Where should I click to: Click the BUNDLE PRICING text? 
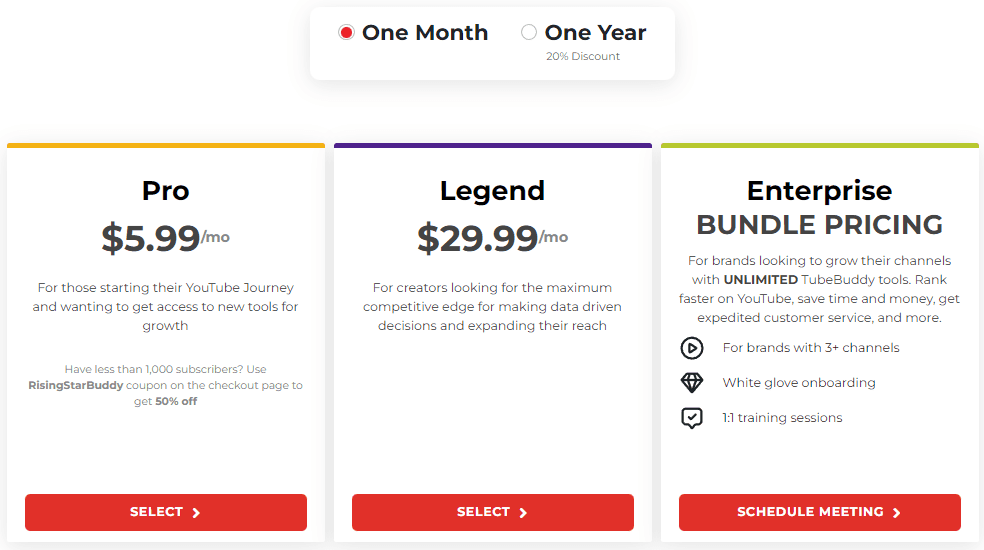pos(820,225)
